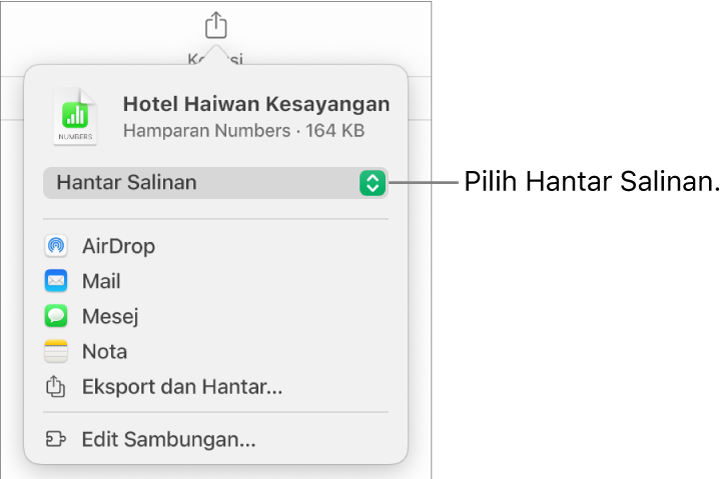
Task: Click the AirDrop icon
Action: [x=56, y=246]
